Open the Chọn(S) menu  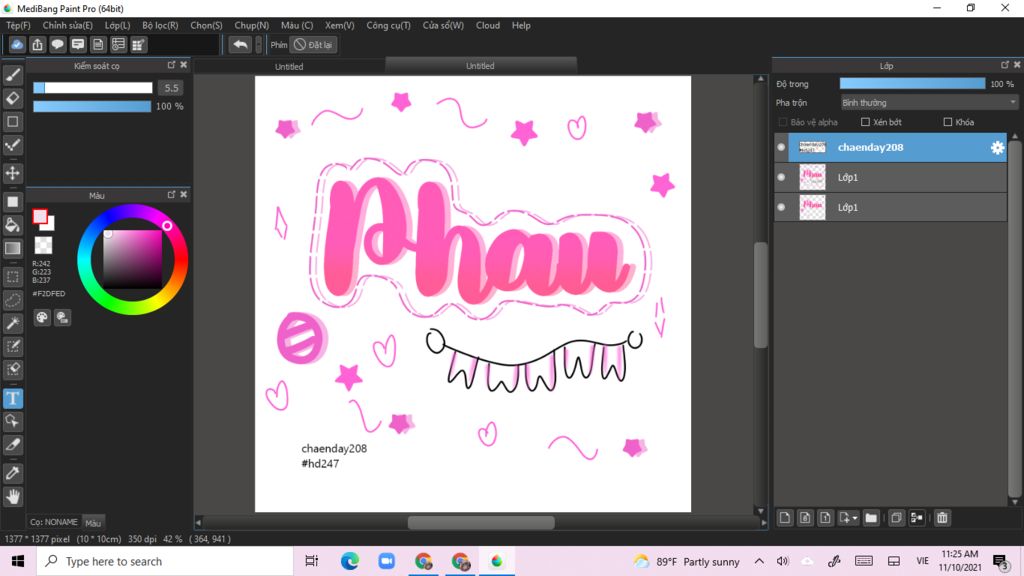[x=206, y=25]
